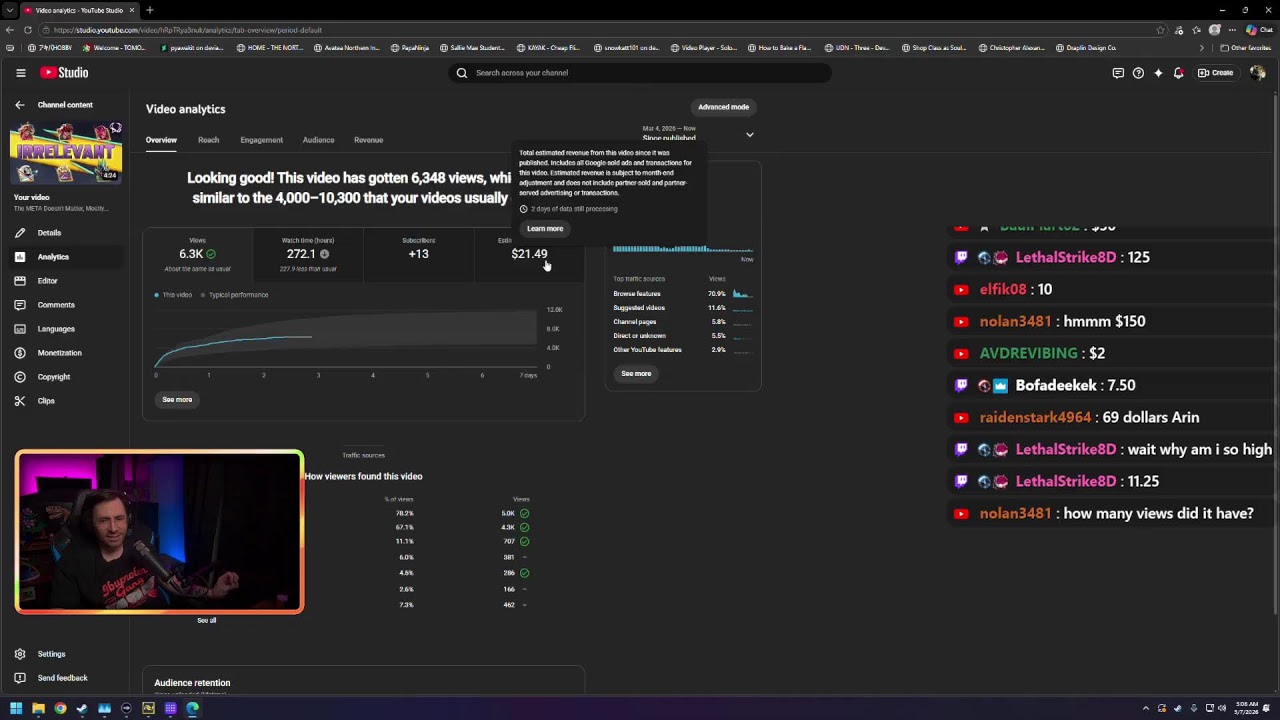The height and width of the screenshot is (720, 1280).
Task: Open the Details pencil icon
Action: coord(19,233)
